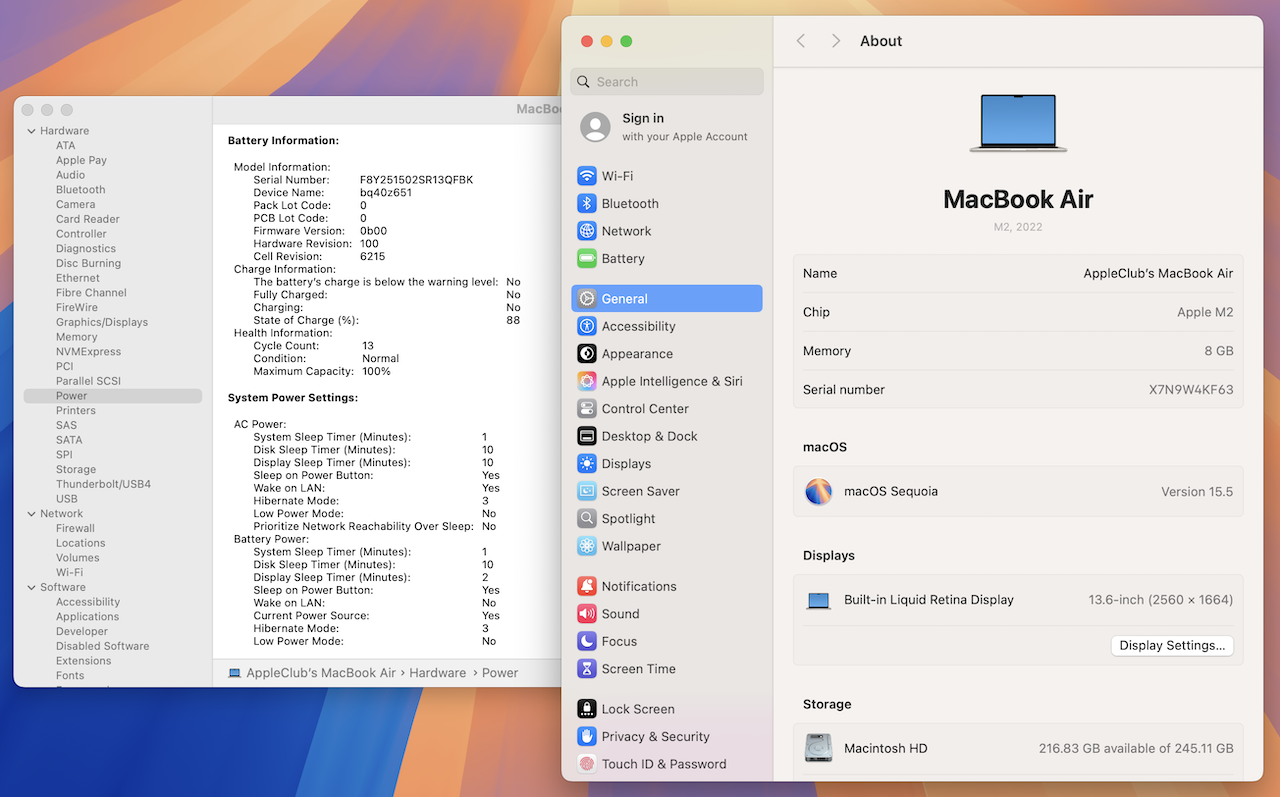Click the Apple Account avatar icon
The width and height of the screenshot is (1280, 797).
(595, 127)
